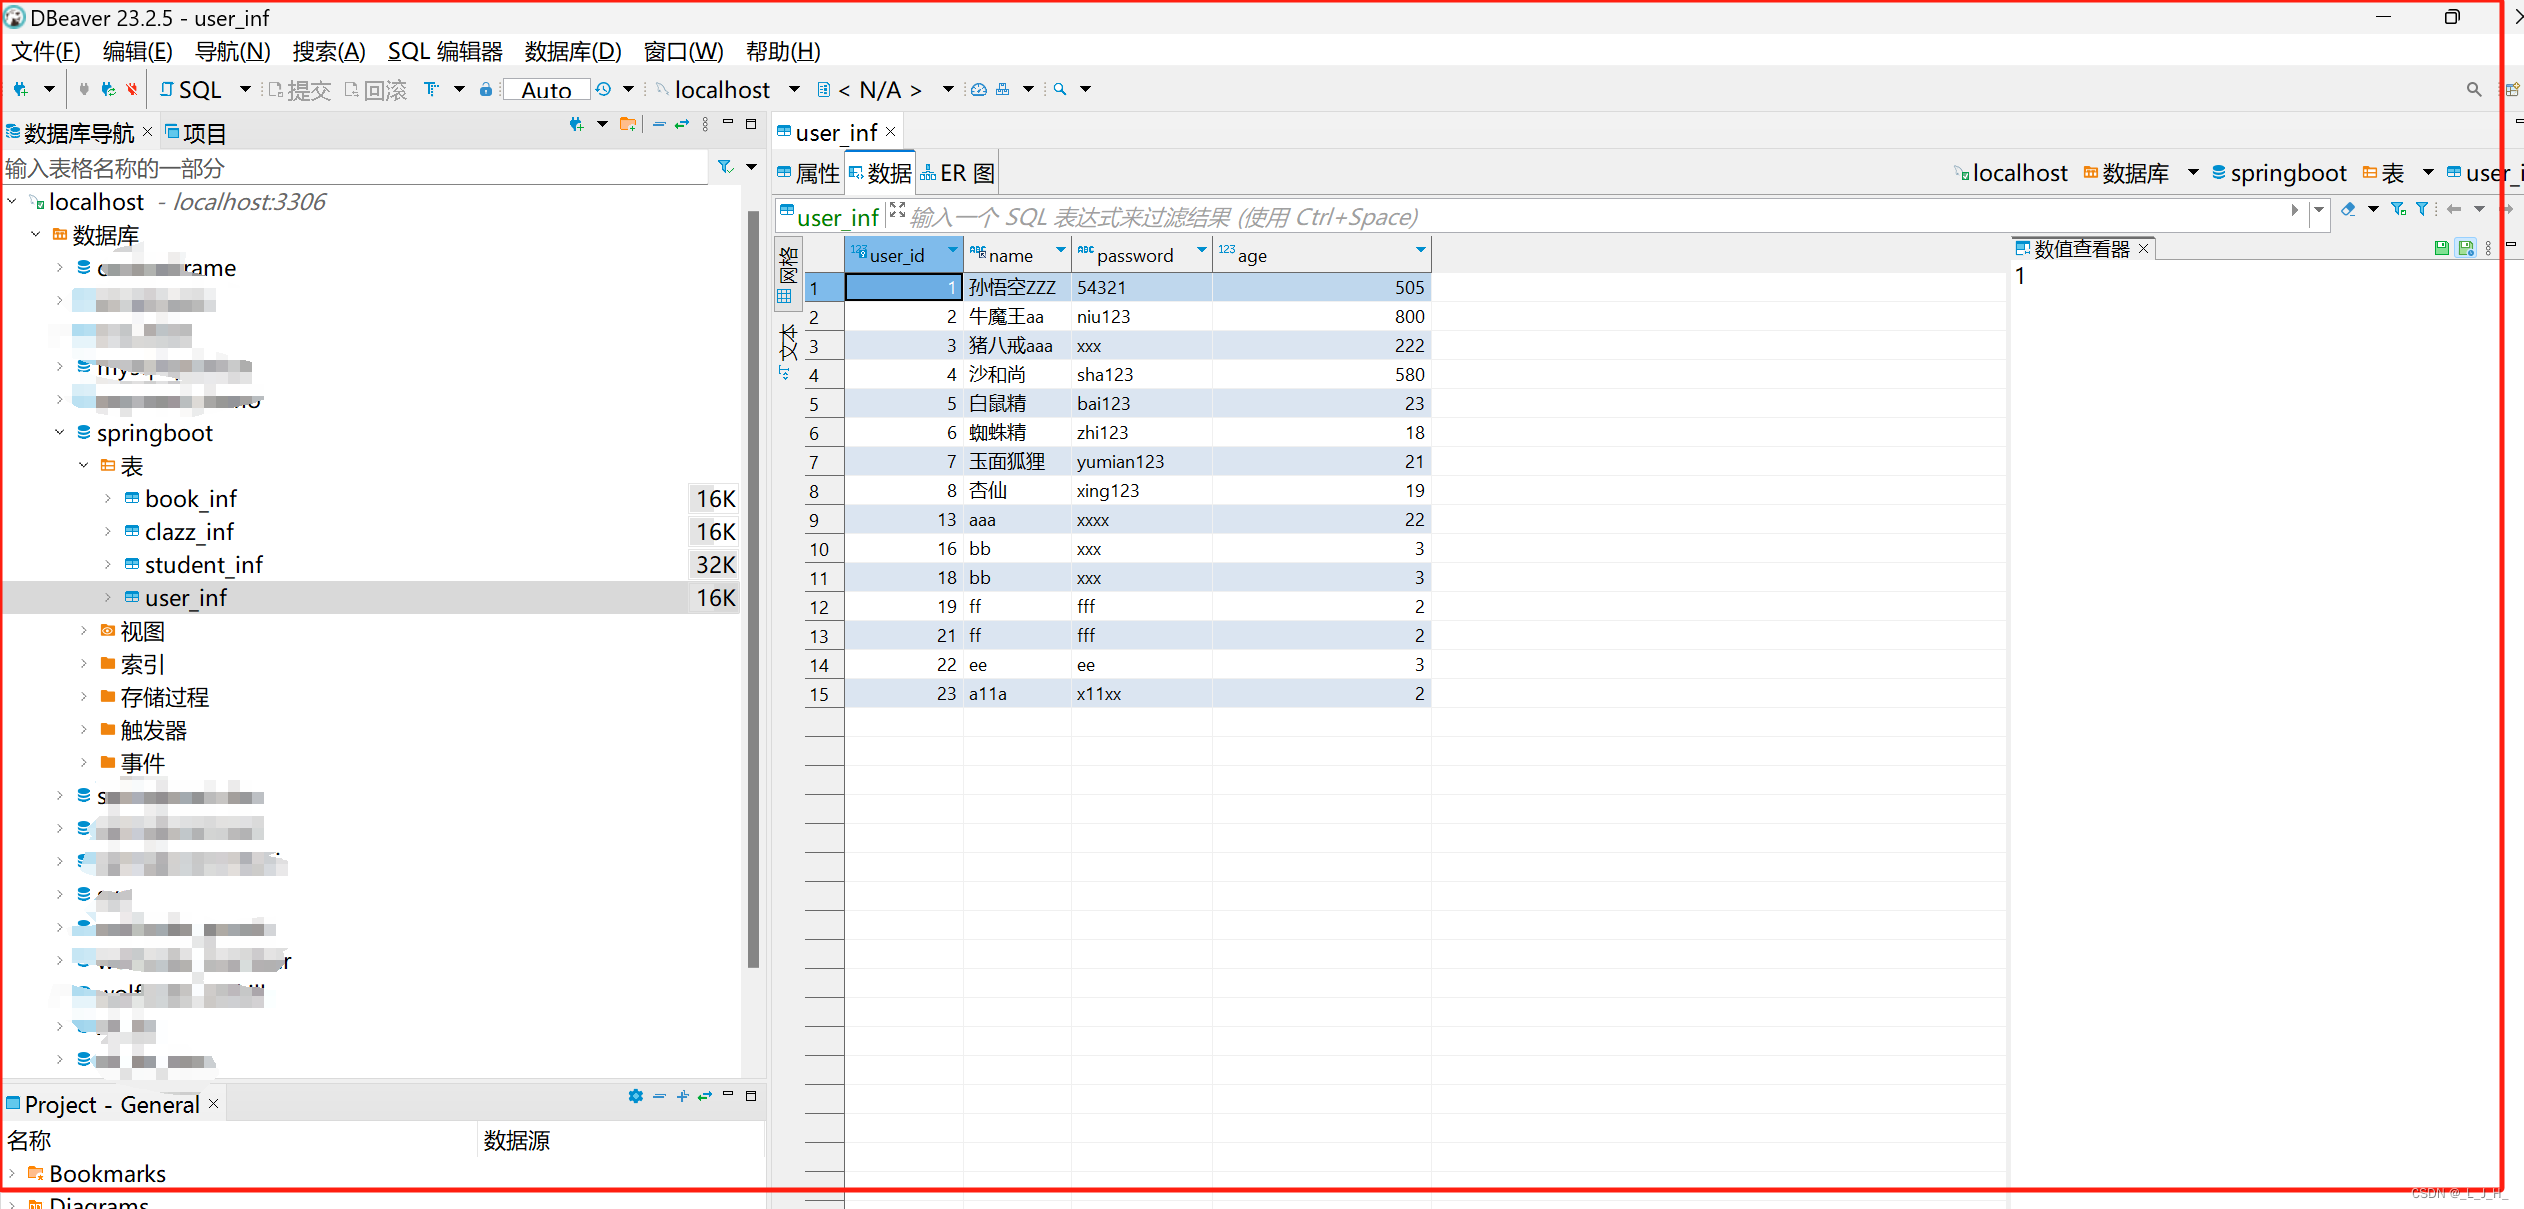Open the name column header dropdown
This screenshot has height=1209, width=2524.
[x=1060, y=250]
